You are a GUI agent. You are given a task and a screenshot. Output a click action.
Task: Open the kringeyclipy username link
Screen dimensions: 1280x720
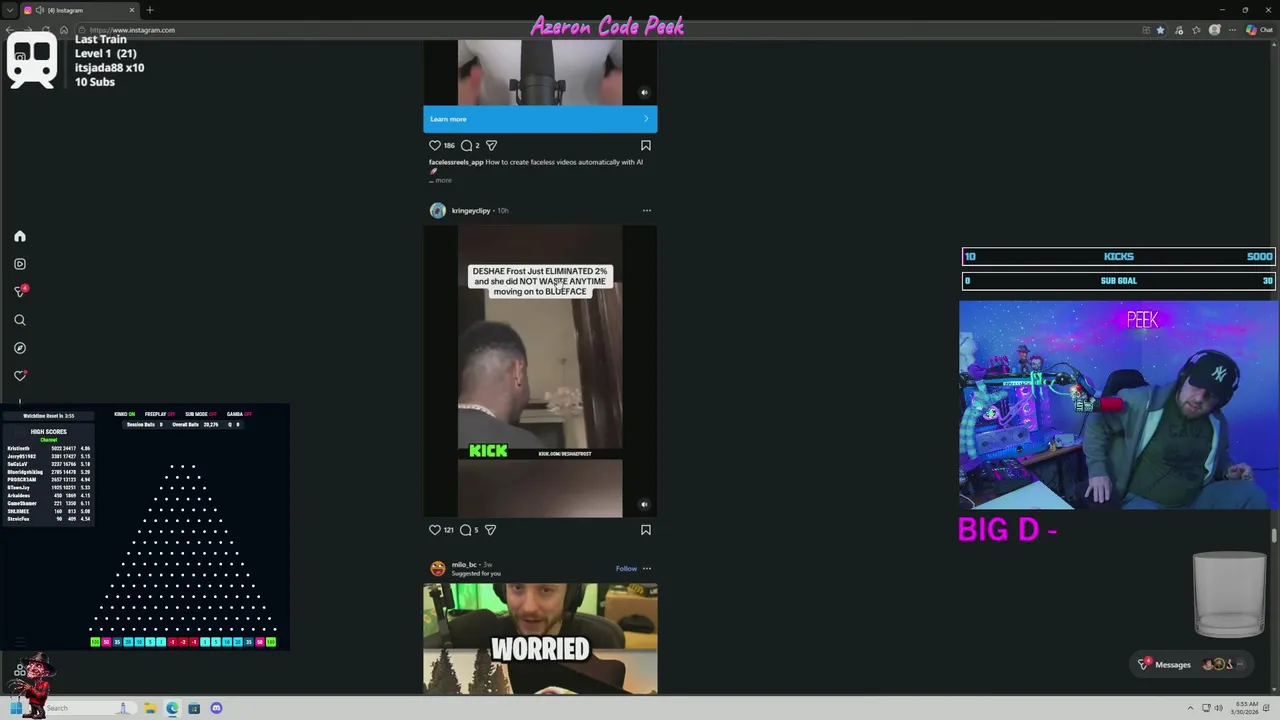(471, 211)
